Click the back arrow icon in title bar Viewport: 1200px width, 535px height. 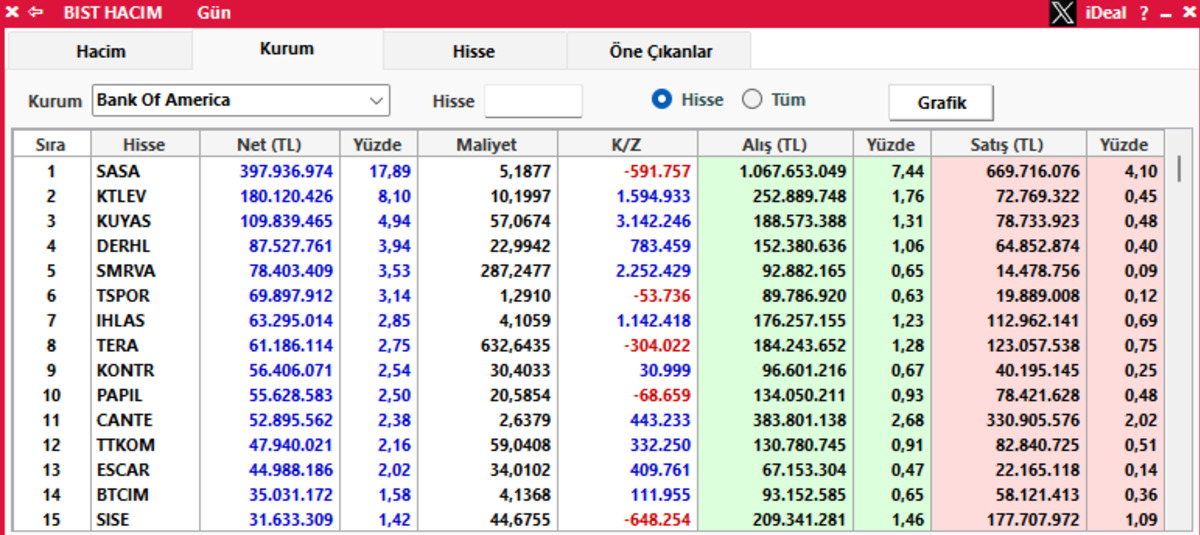(x=36, y=13)
